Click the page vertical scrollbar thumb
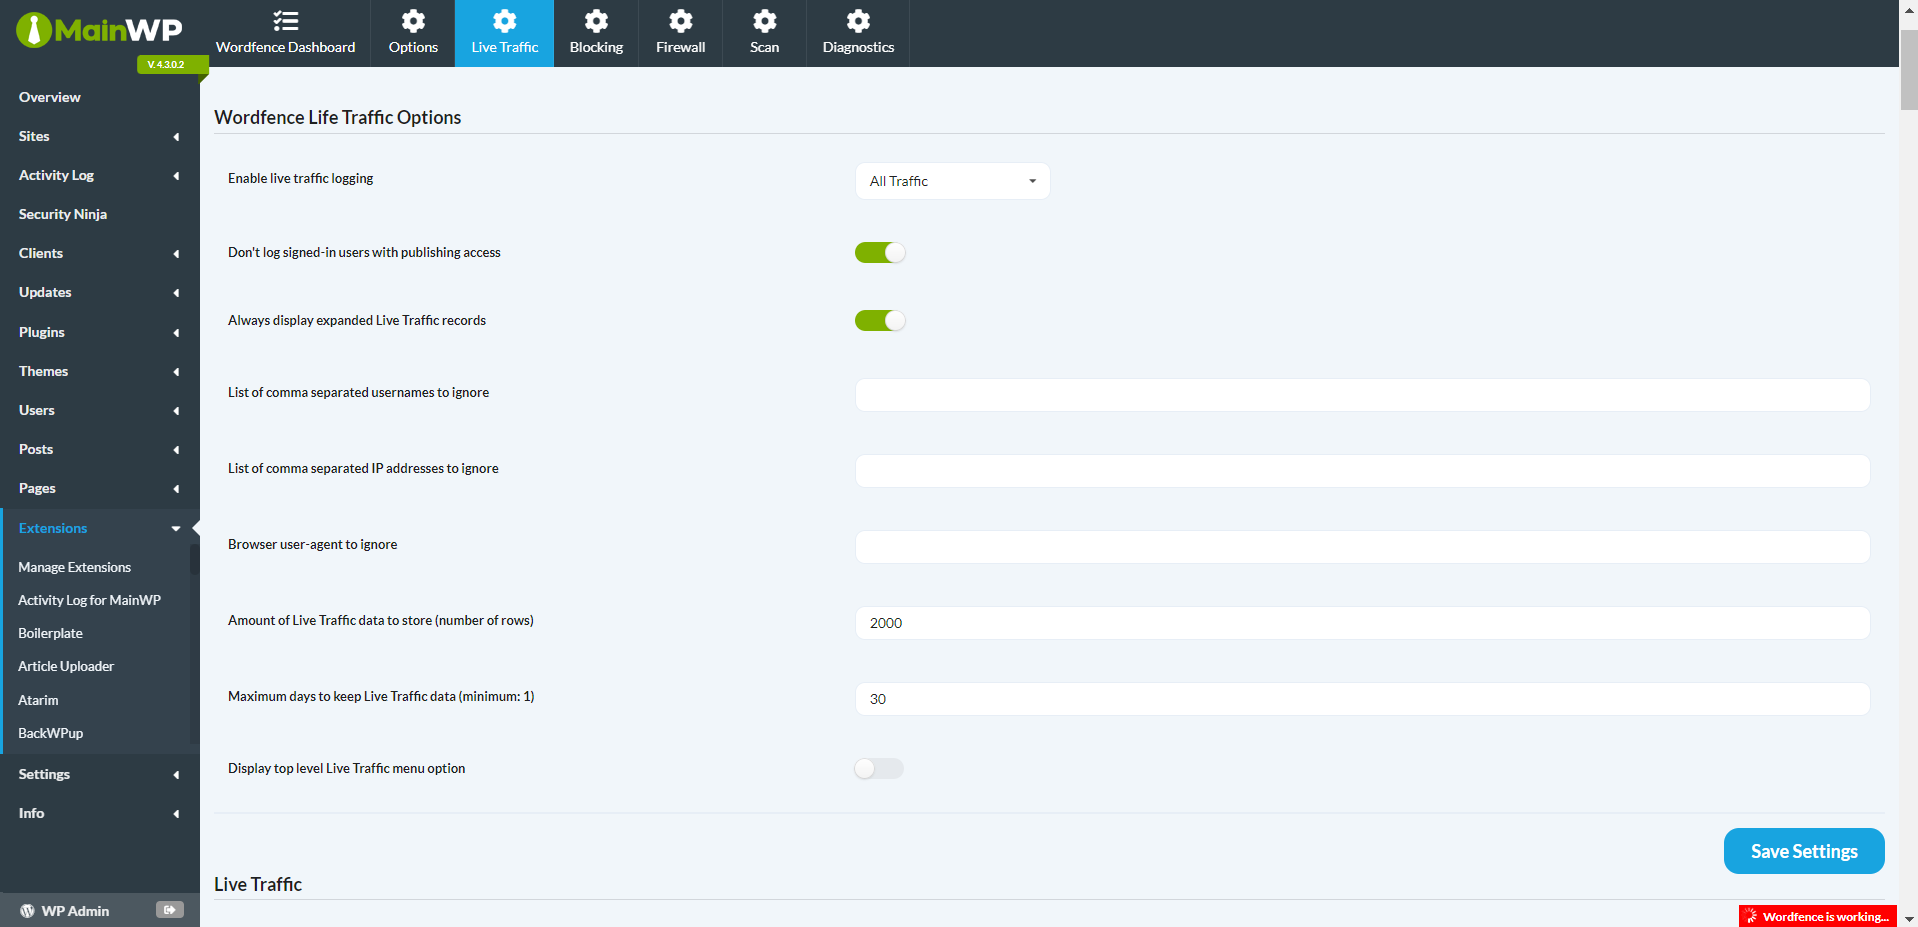The height and width of the screenshot is (927, 1918). (1909, 70)
